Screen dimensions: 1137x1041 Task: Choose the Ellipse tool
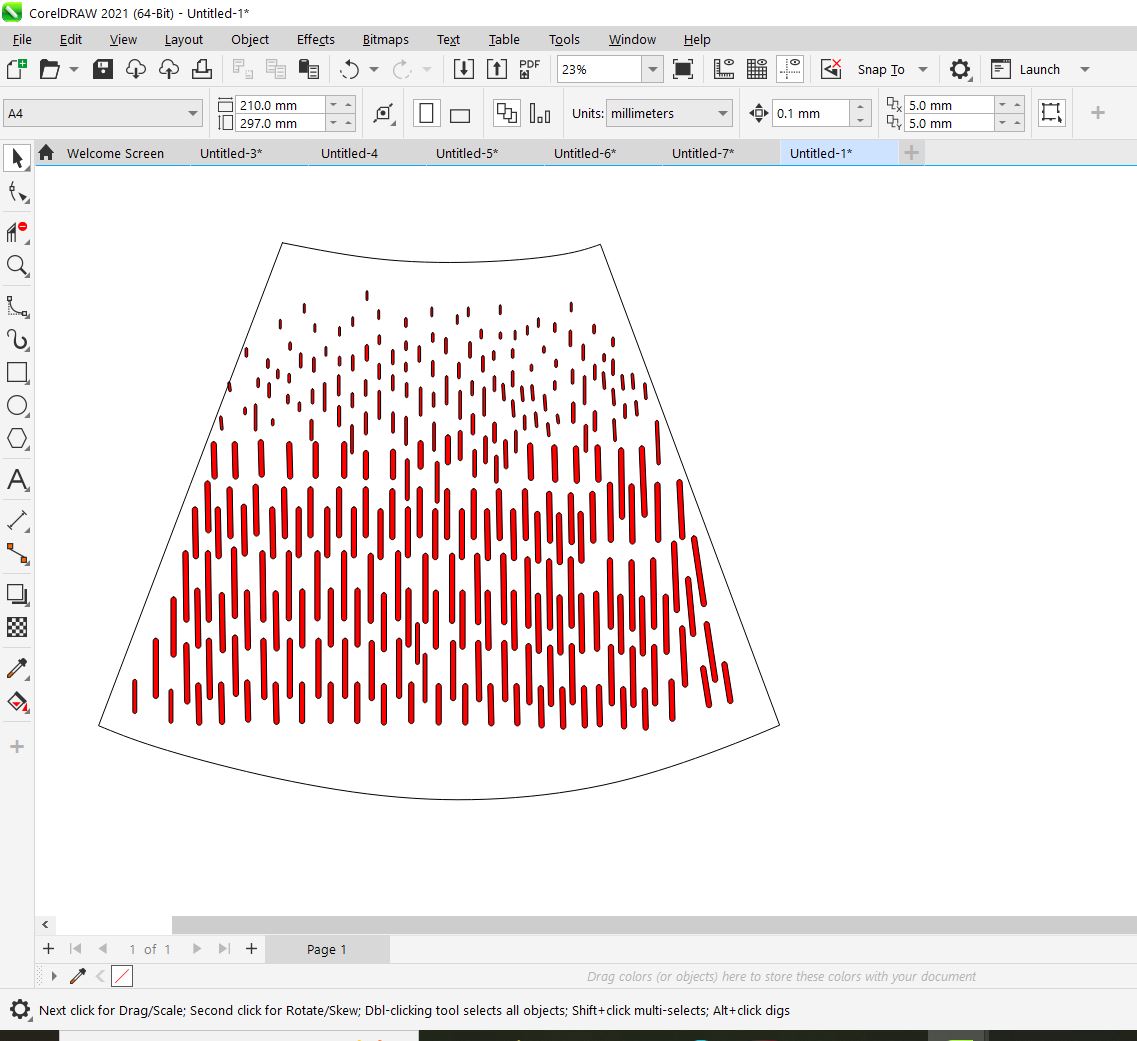pos(17,406)
